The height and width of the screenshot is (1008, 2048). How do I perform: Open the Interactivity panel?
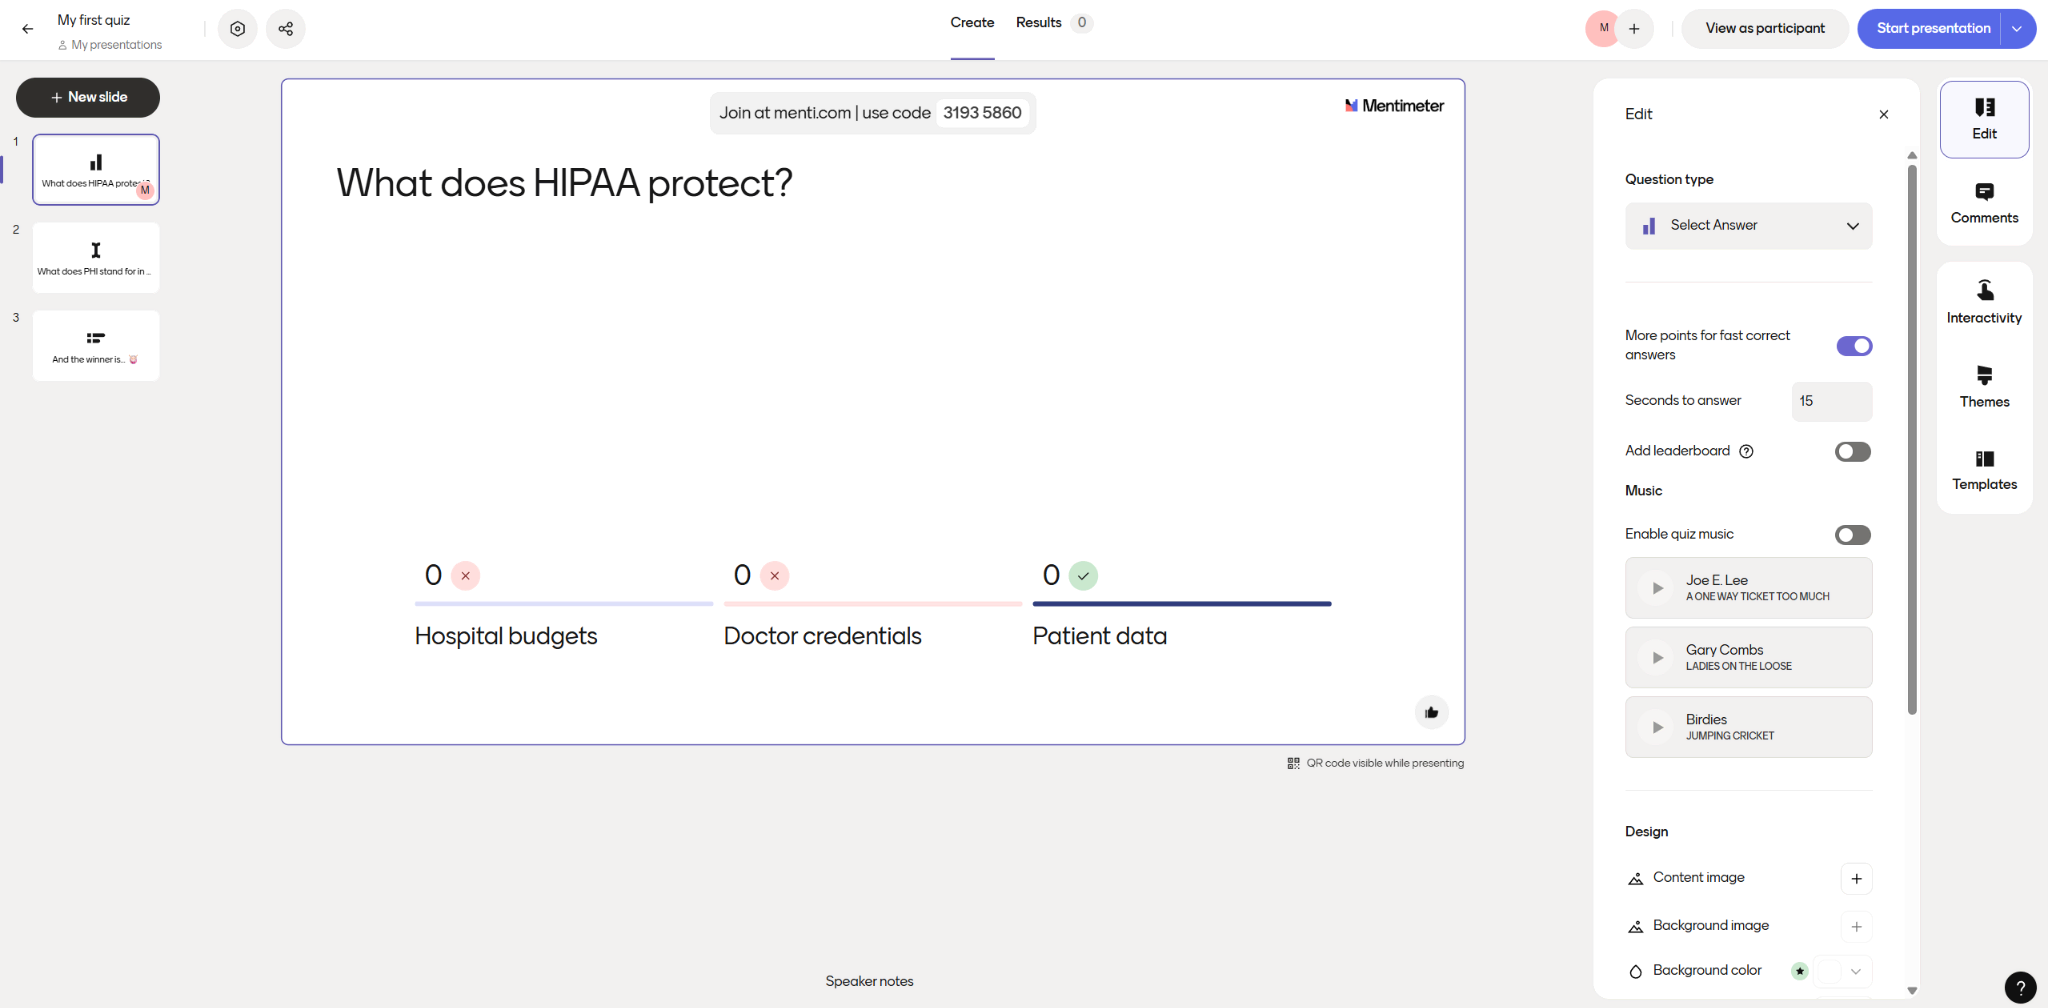[x=1984, y=302]
